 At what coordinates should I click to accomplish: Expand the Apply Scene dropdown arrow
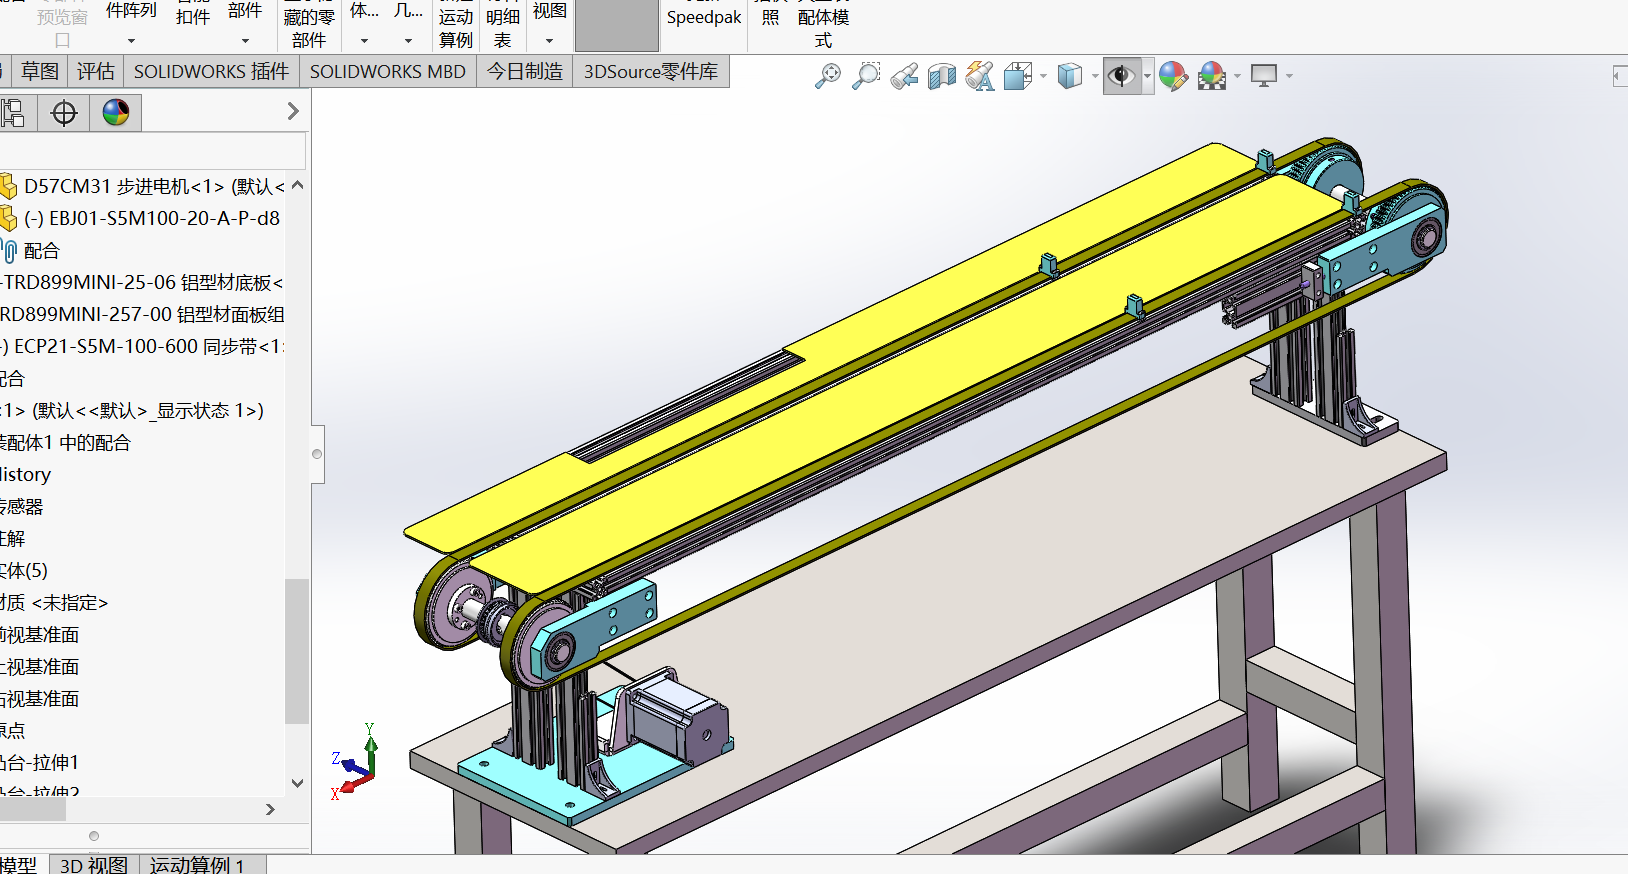(x=1238, y=76)
